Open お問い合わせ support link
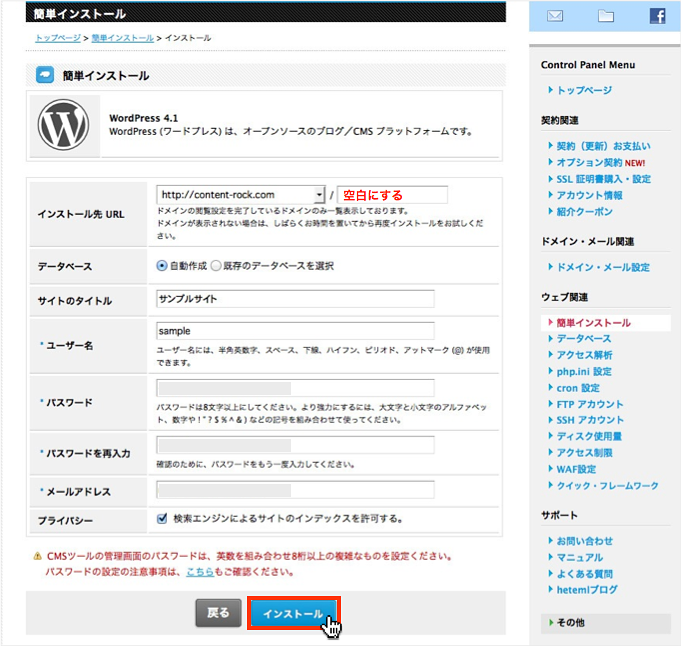This screenshot has width=681, height=646. (585, 541)
